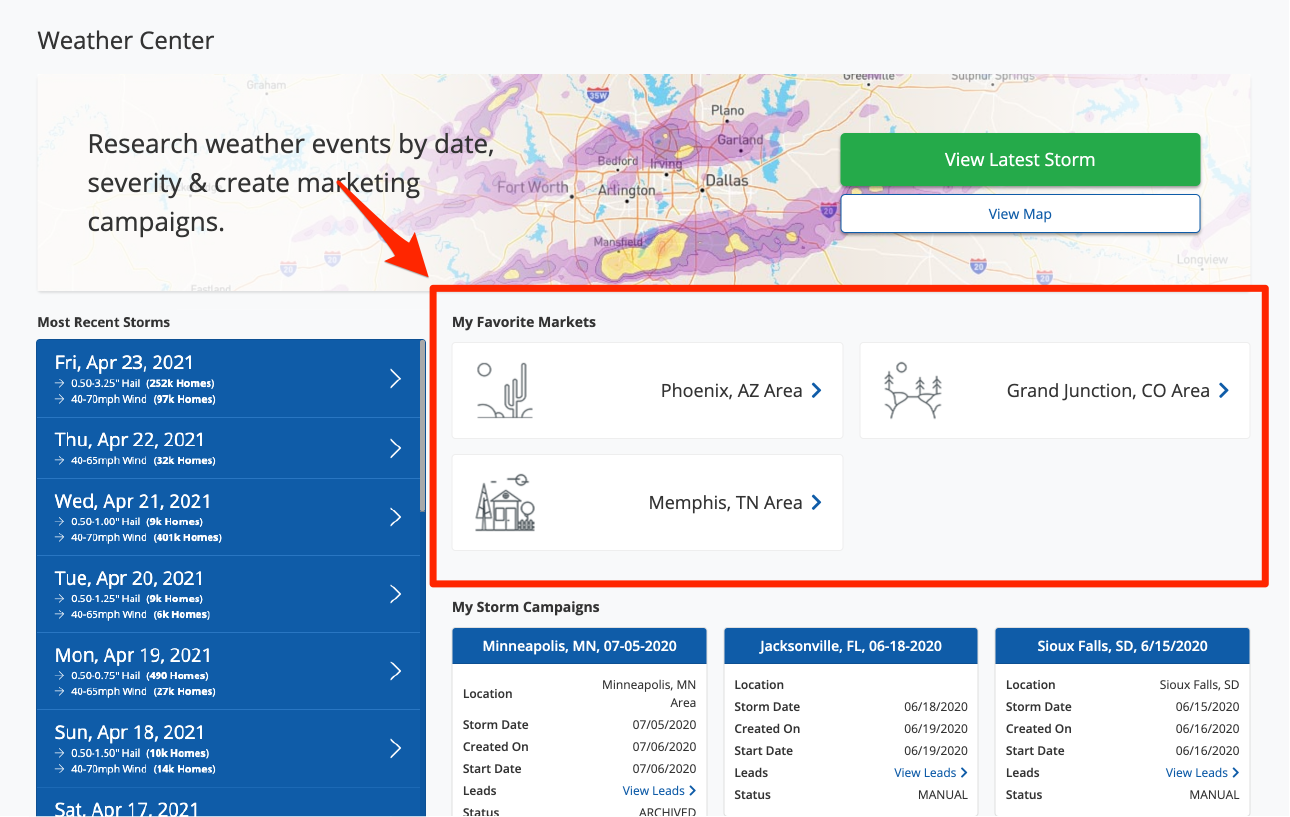Open View Leads for Jacksonville campaign
The height and width of the screenshot is (817, 1290).
[x=930, y=773]
